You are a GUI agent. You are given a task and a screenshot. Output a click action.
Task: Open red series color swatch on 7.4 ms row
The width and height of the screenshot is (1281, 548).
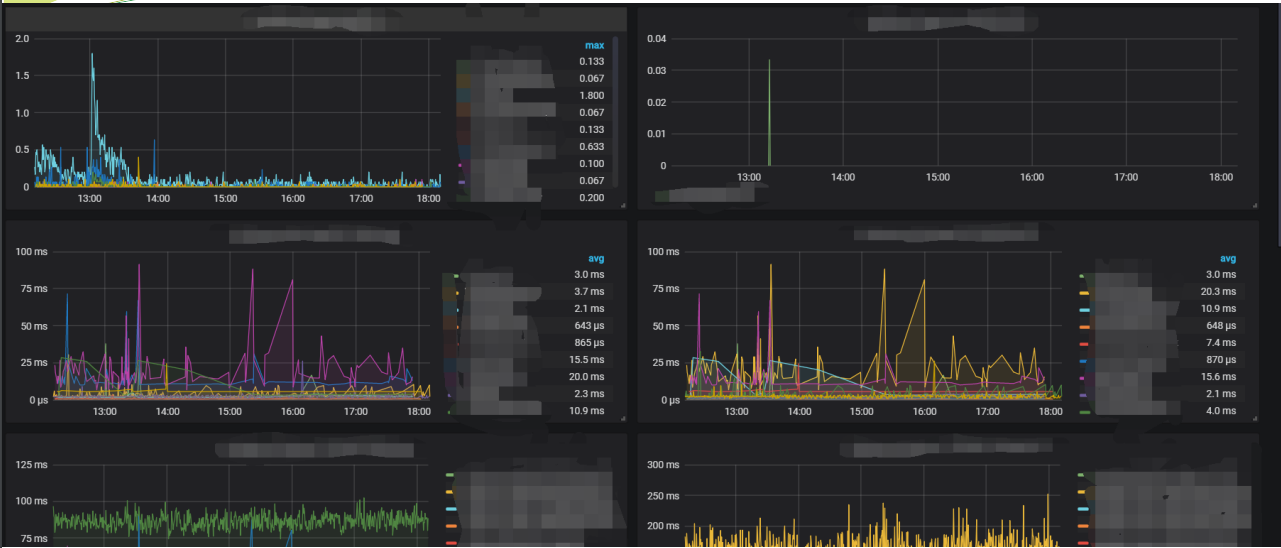(1084, 344)
